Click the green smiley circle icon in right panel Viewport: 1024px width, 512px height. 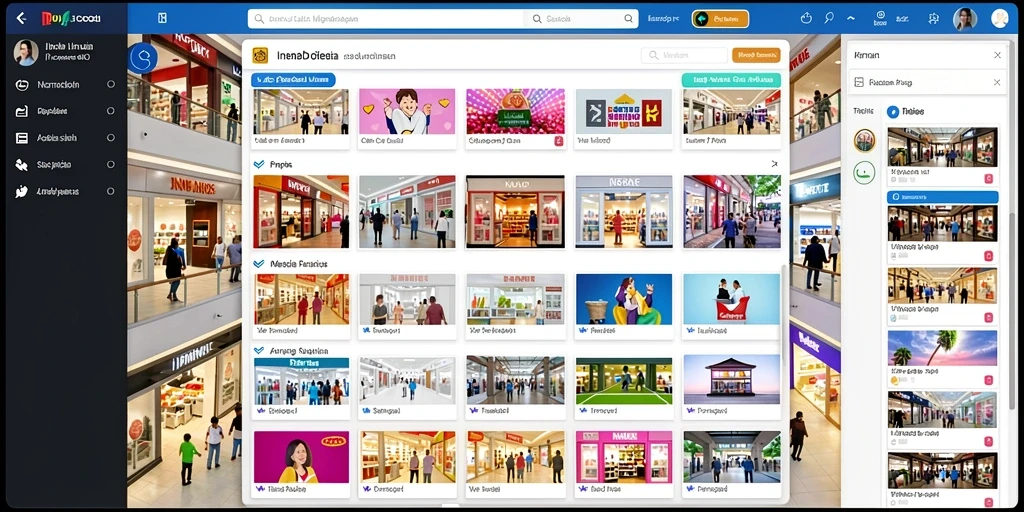[864, 172]
